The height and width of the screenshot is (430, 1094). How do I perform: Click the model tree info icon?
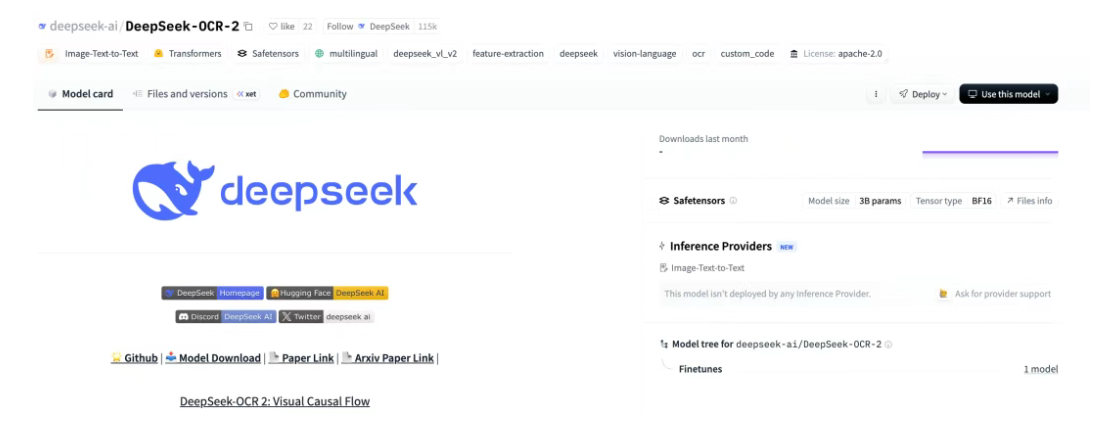(x=888, y=344)
